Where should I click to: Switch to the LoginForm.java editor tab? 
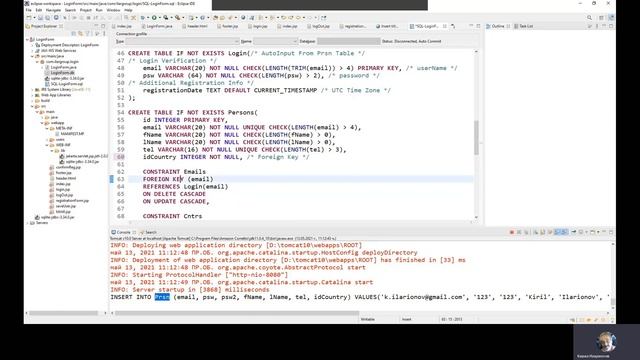156,26
